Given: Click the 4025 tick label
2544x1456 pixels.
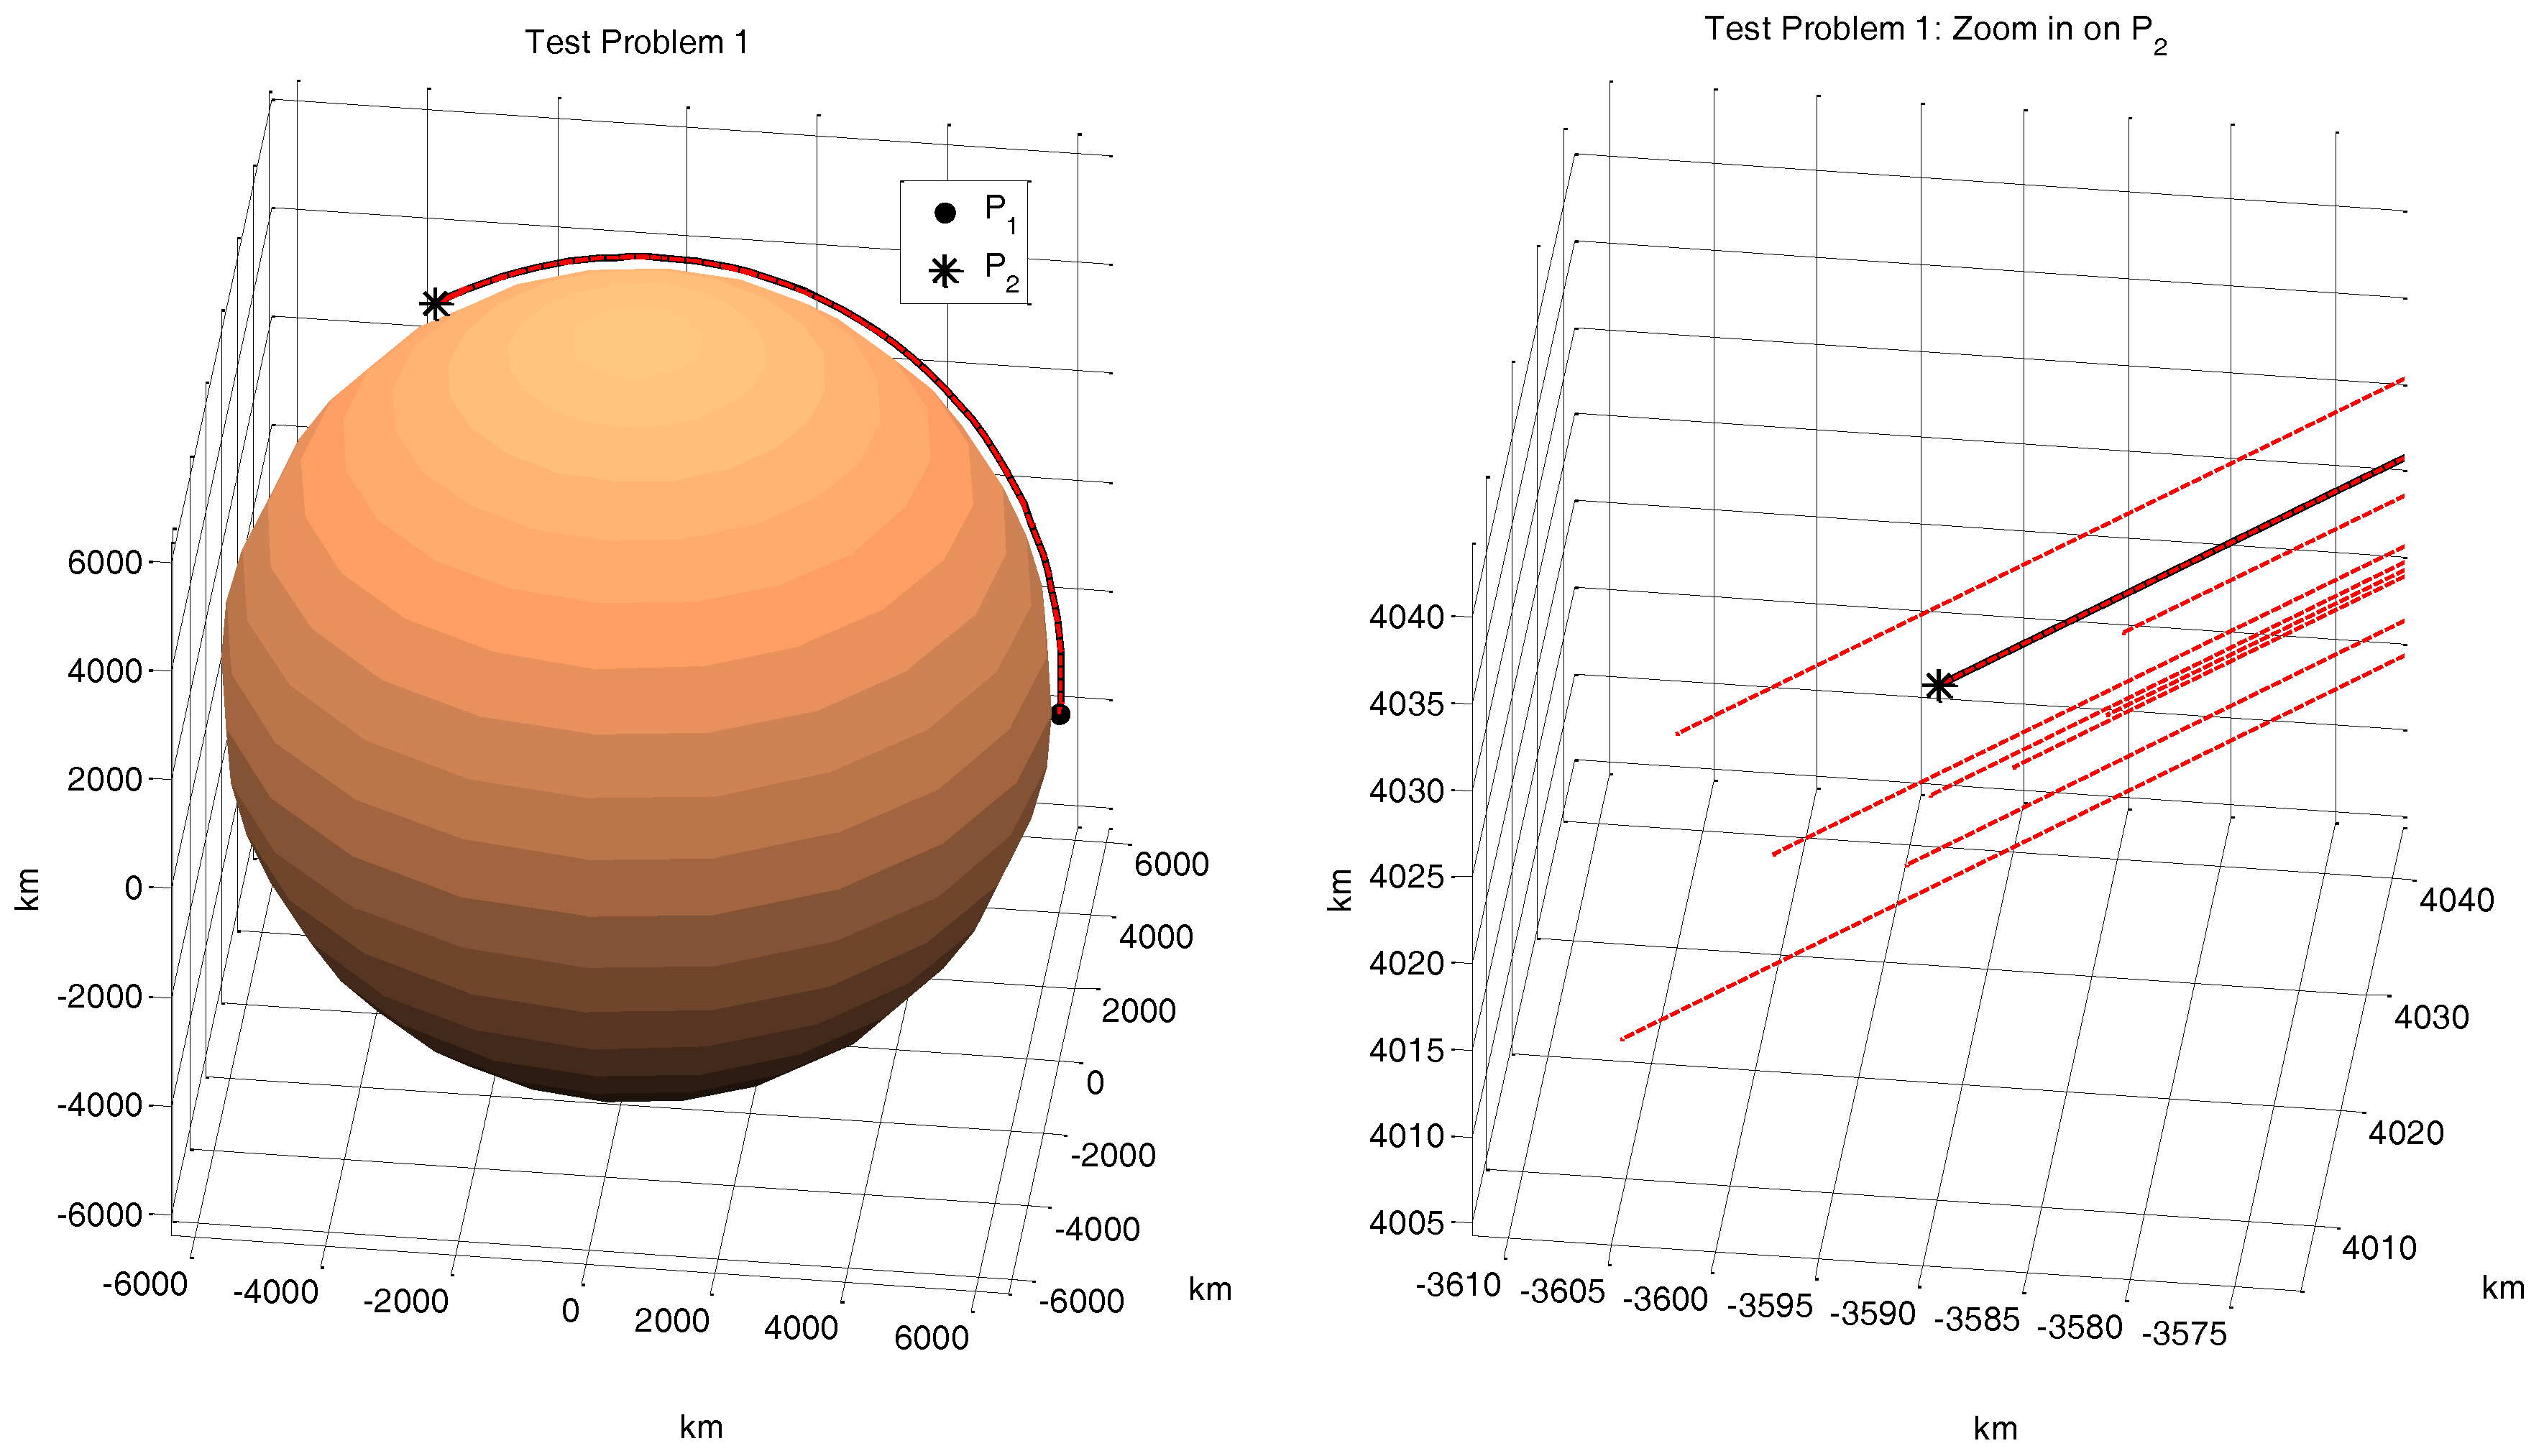Looking at the screenshot, I should 1407,877.
